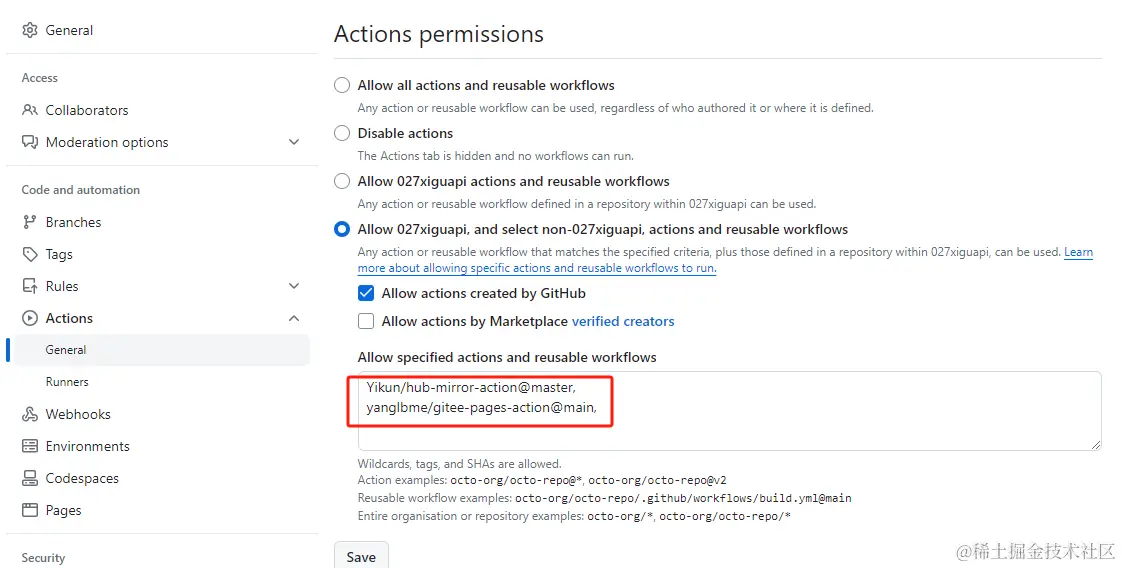Viewport: 1122px width, 568px height.
Task: Uncheck Allow actions created by GitHub
Action: [366, 293]
